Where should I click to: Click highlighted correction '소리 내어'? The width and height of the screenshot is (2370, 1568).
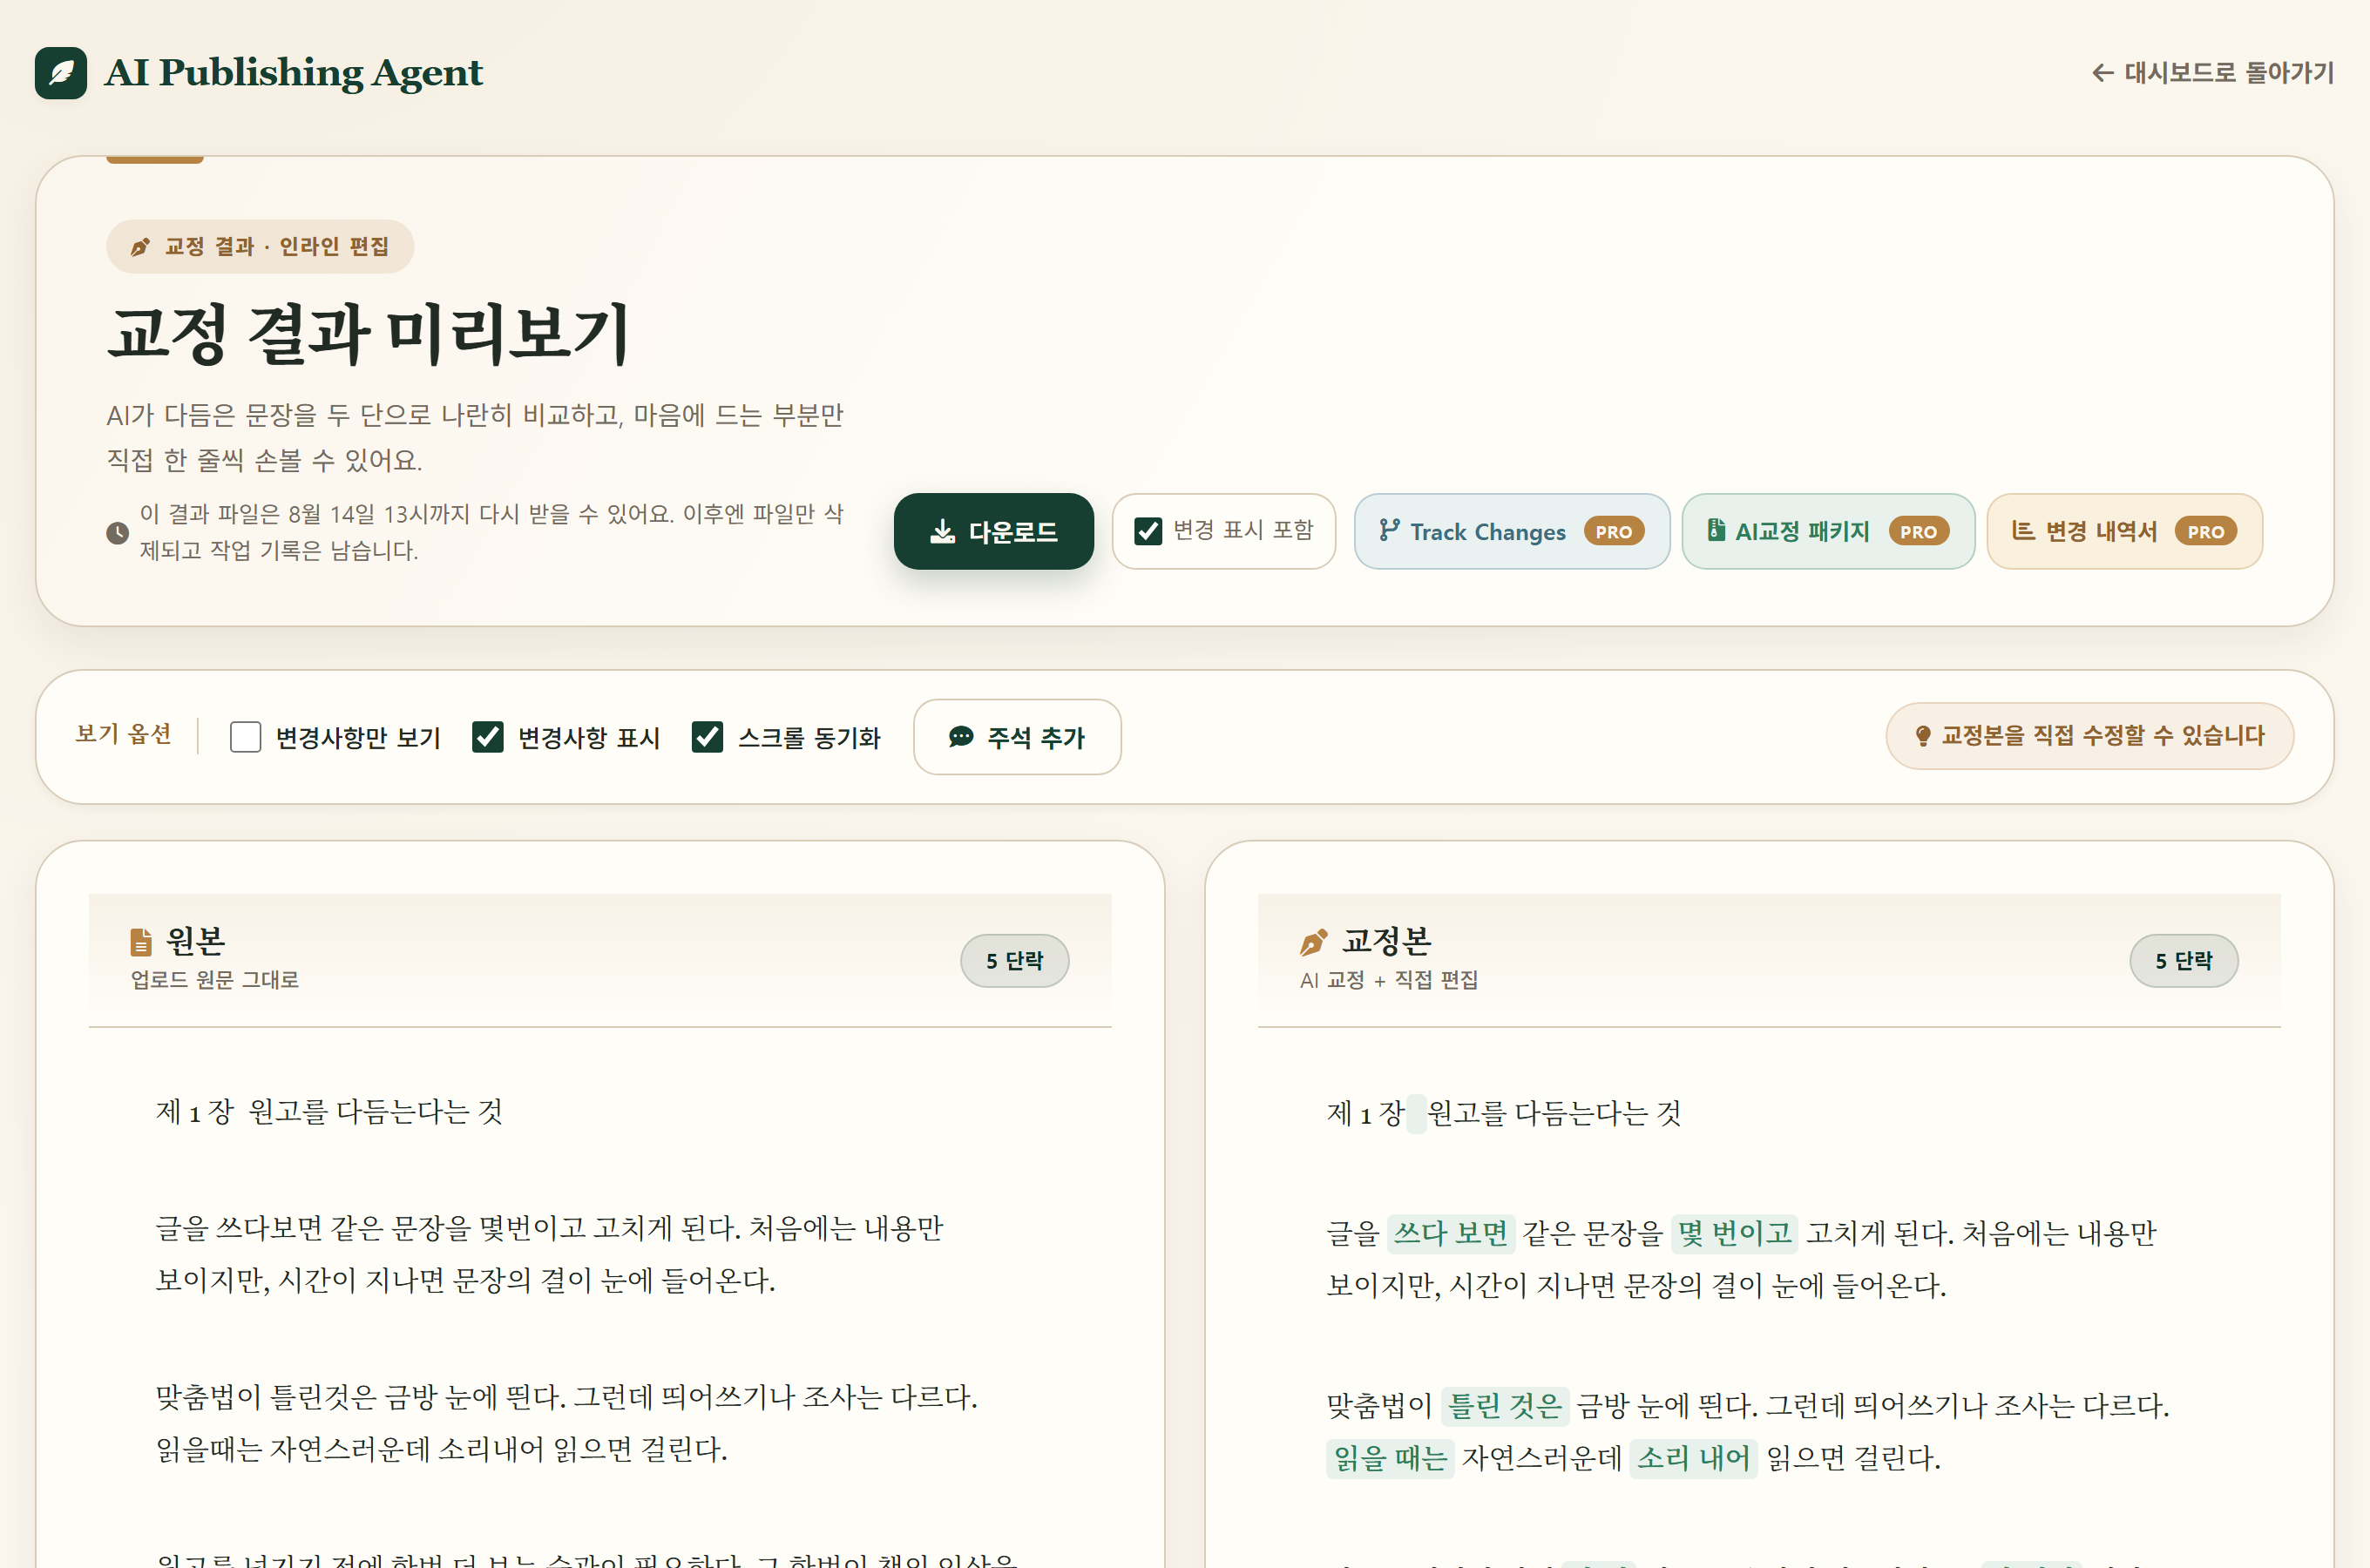click(1693, 1458)
